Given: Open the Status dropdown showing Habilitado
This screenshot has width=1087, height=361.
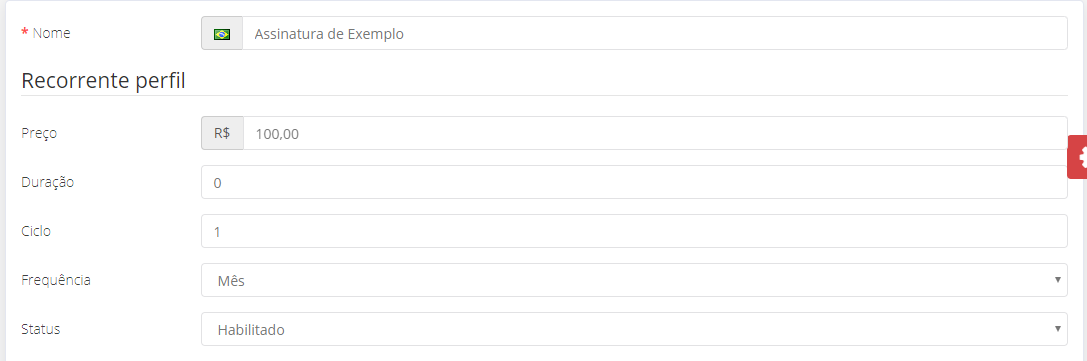Looking at the screenshot, I should coord(634,329).
